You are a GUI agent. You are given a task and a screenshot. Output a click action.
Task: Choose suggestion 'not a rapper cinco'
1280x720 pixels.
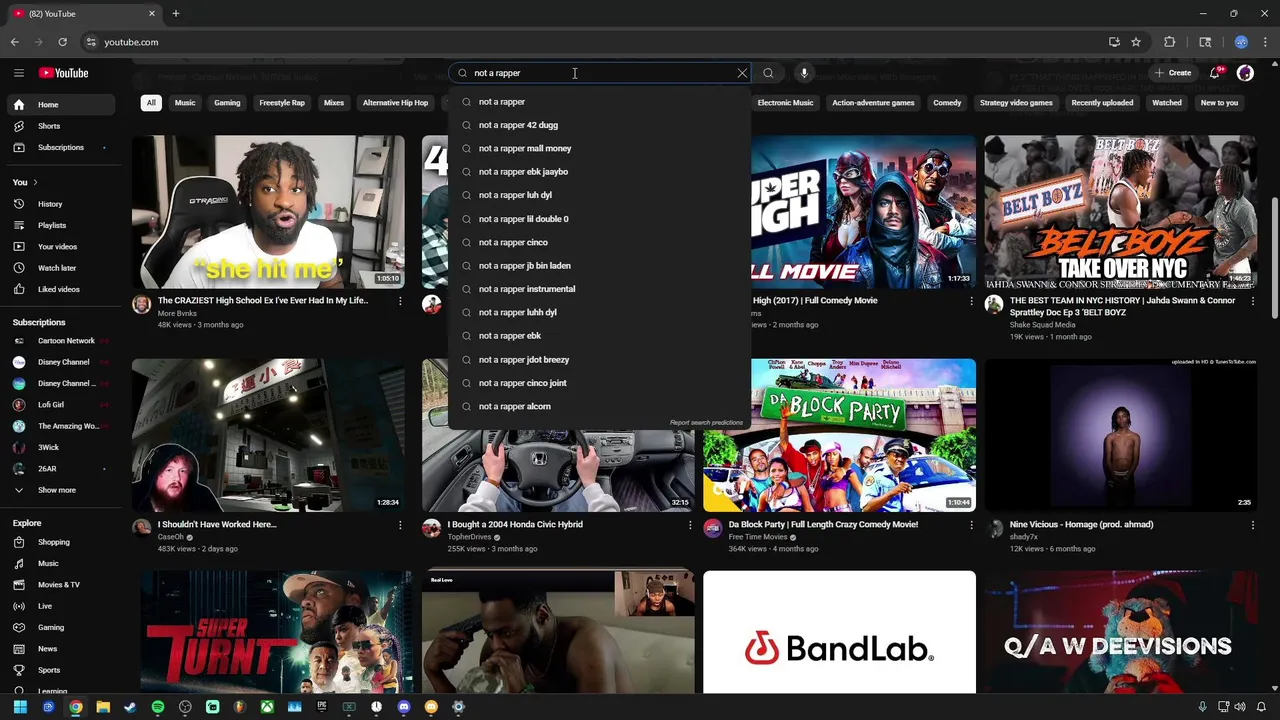pyautogui.click(x=600, y=242)
